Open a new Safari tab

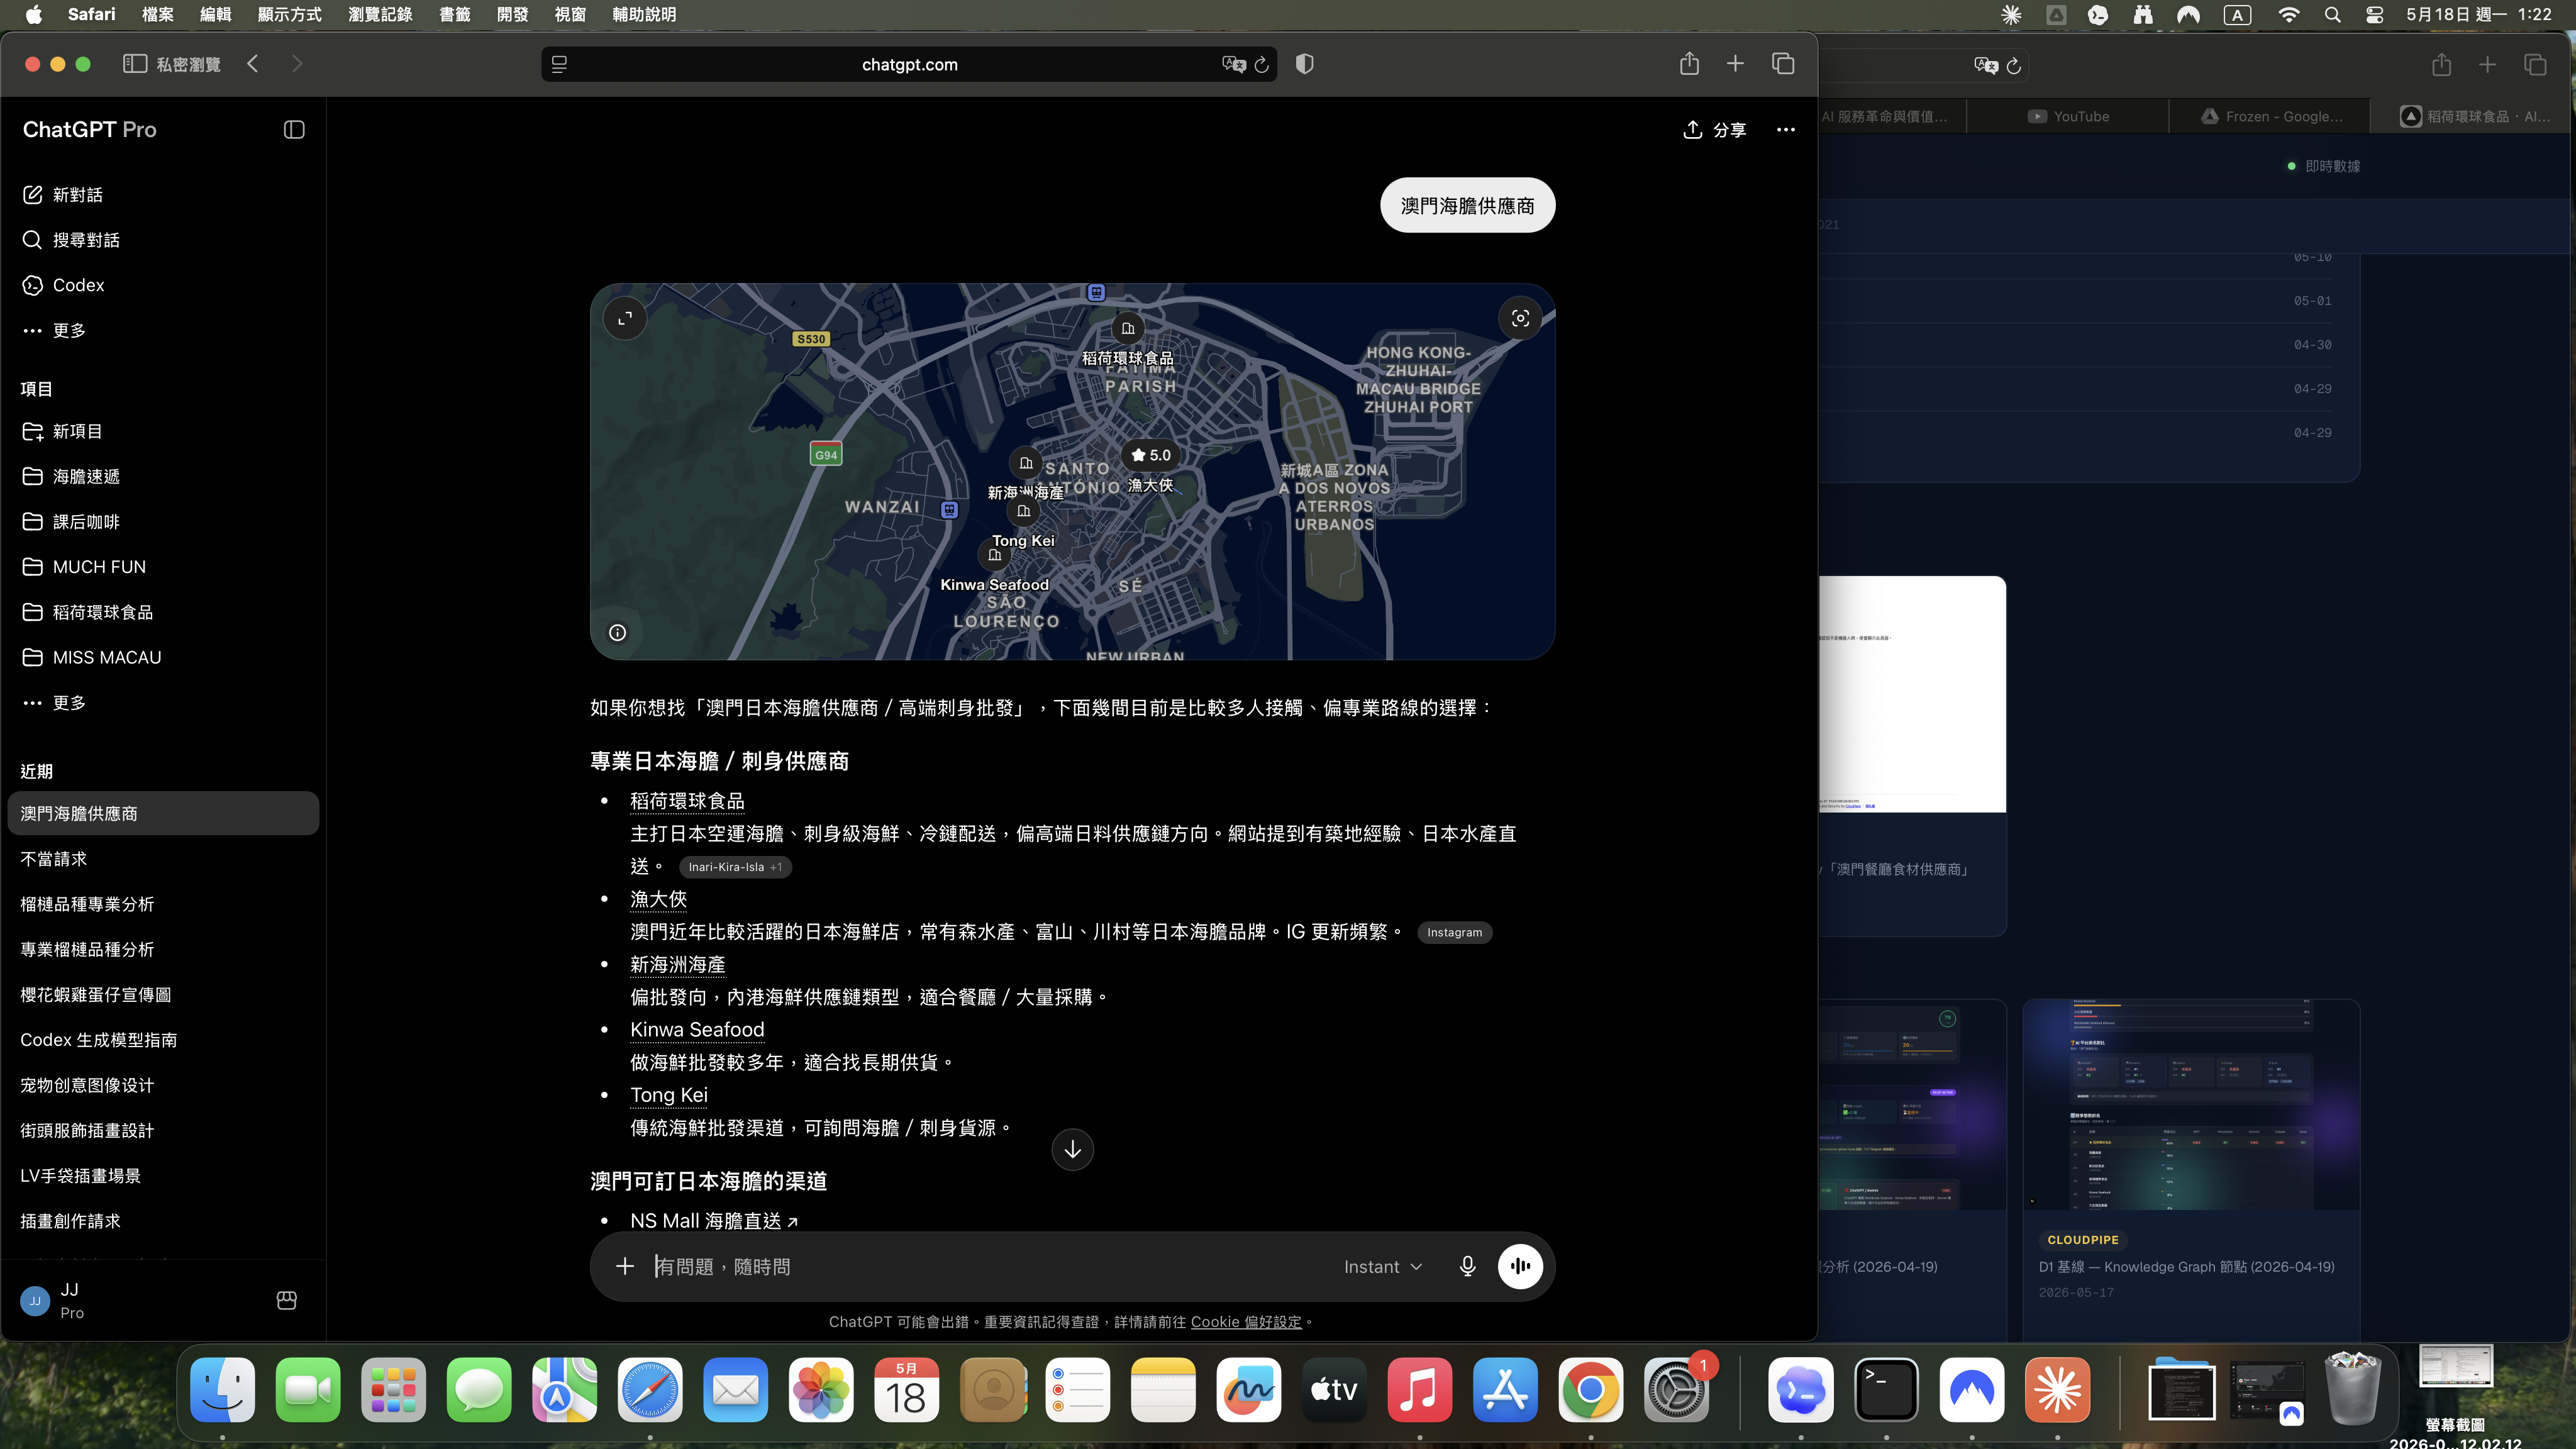point(1735,64)
